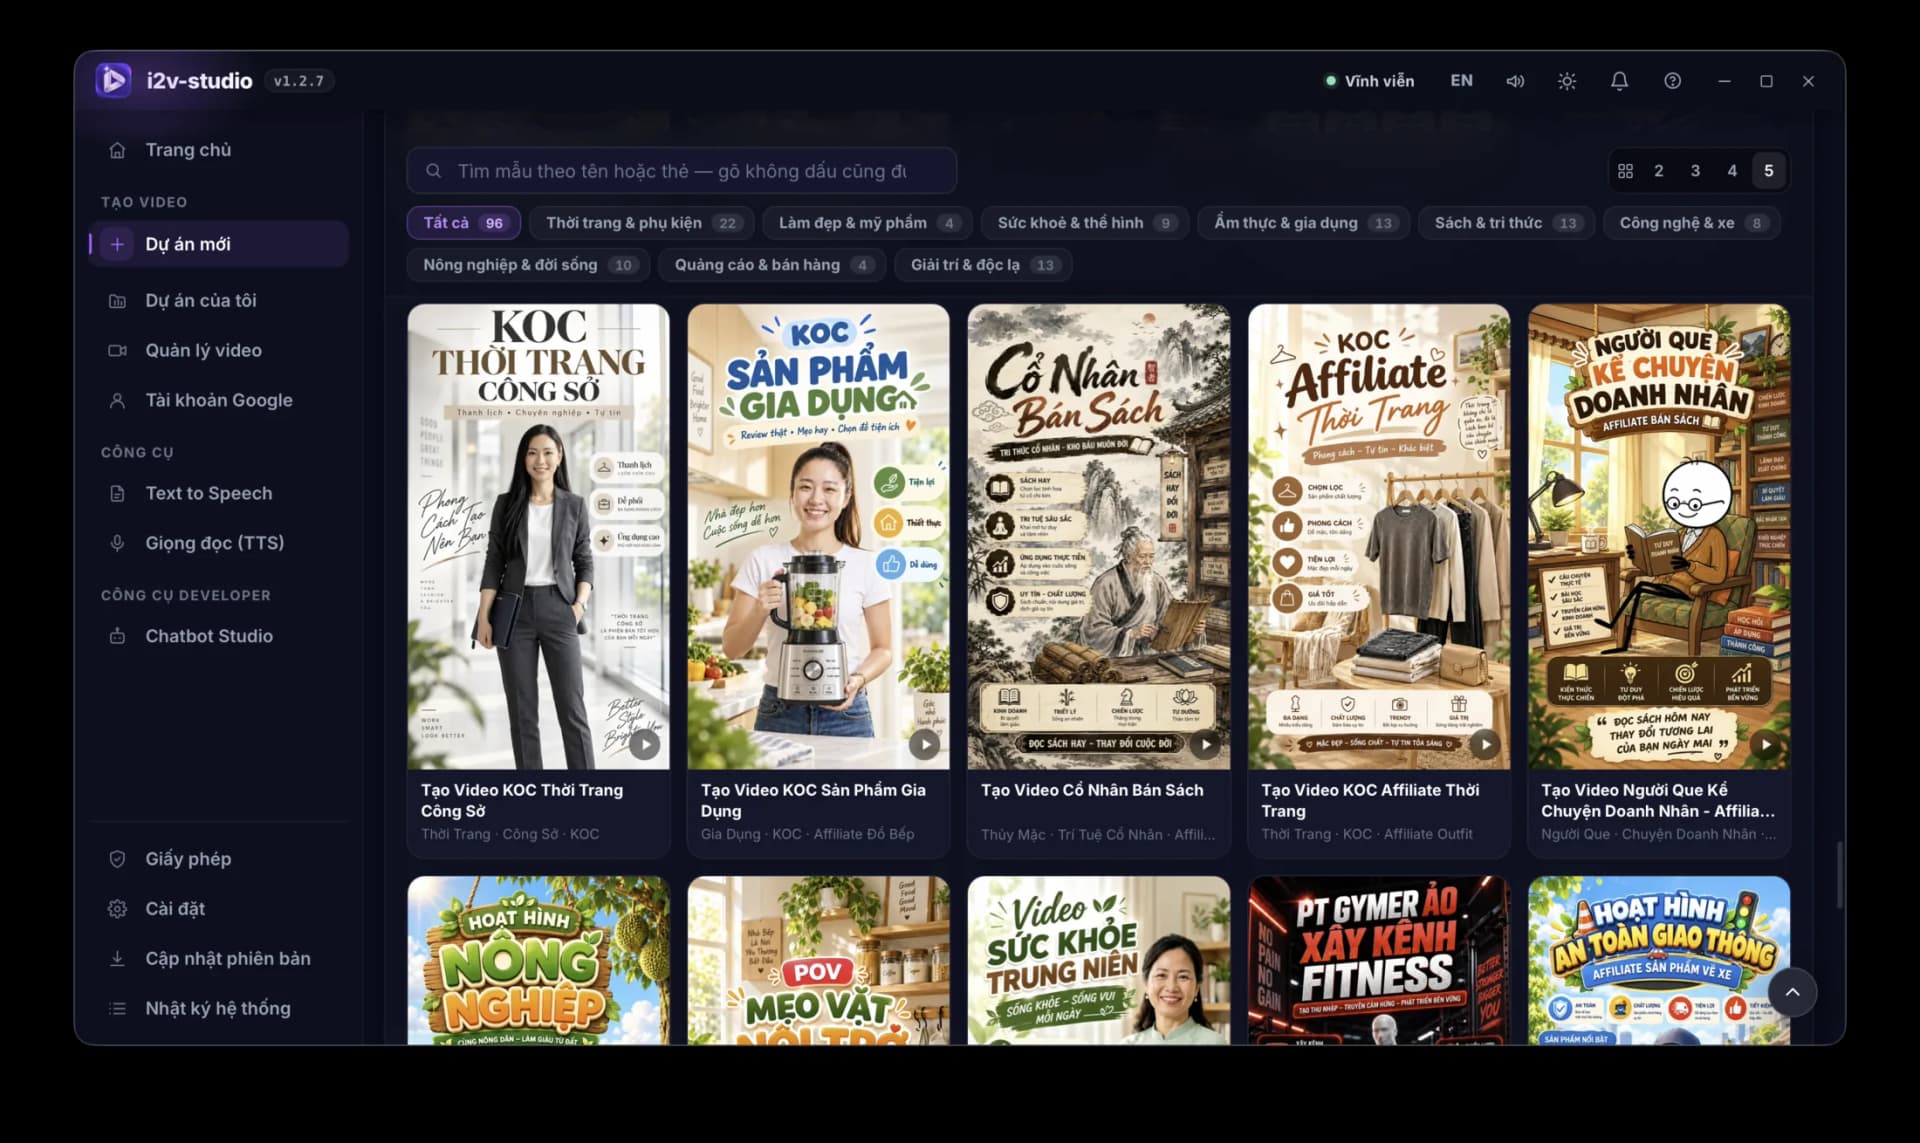Screen dimensions: 1920x1143
Task: Click the search magnifier icon
Action: tap(434, 171)
